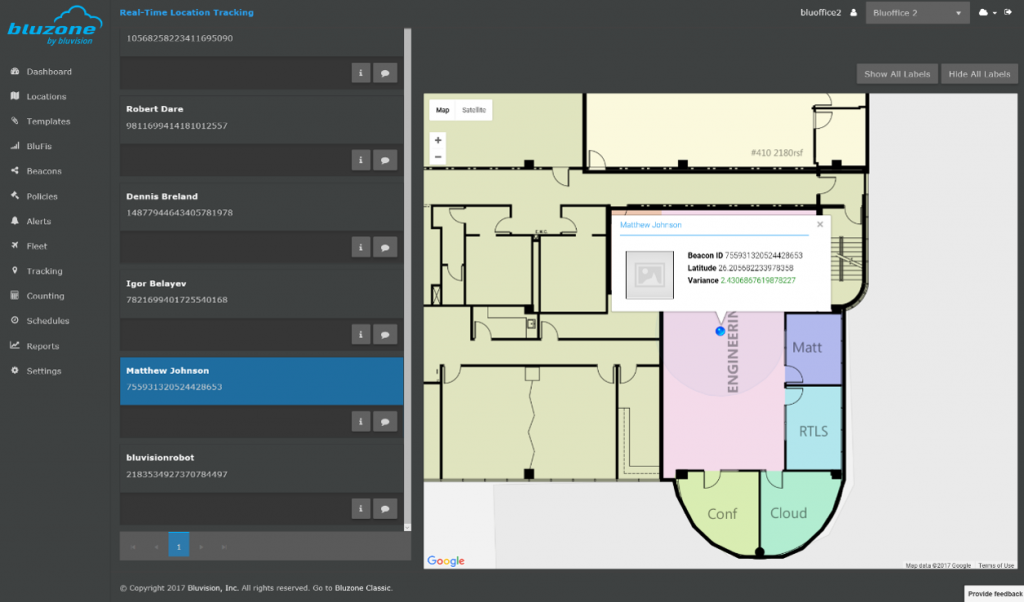This screenshot has height=602, width=1024.
Task: Switch map to Satellite view
Action: [474, 110]
